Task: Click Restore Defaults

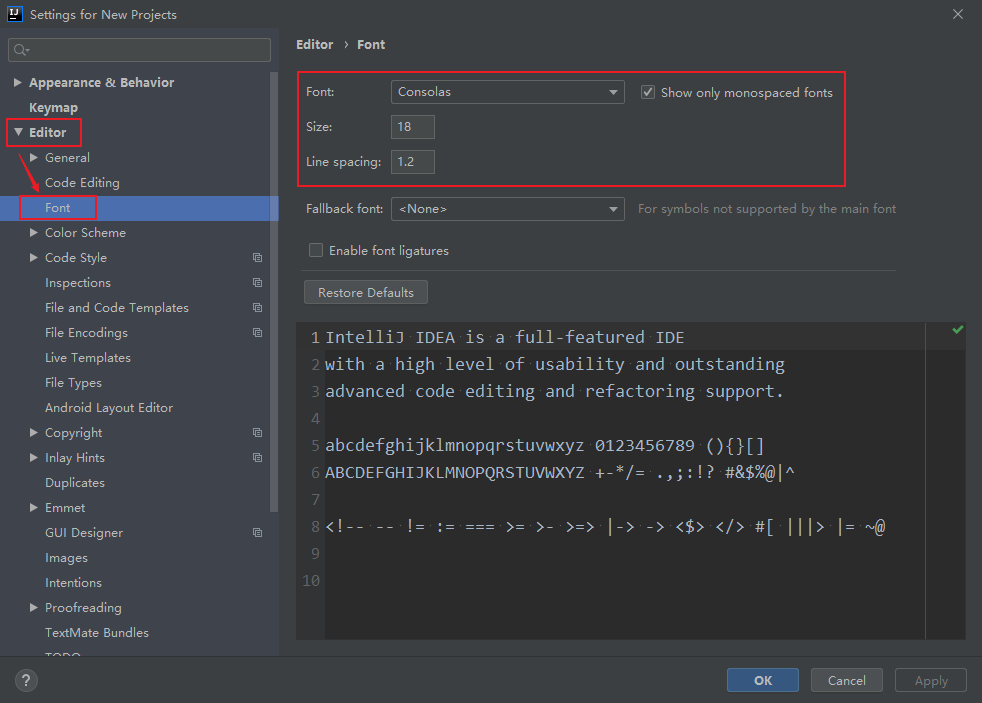Action: coord(365,292)
